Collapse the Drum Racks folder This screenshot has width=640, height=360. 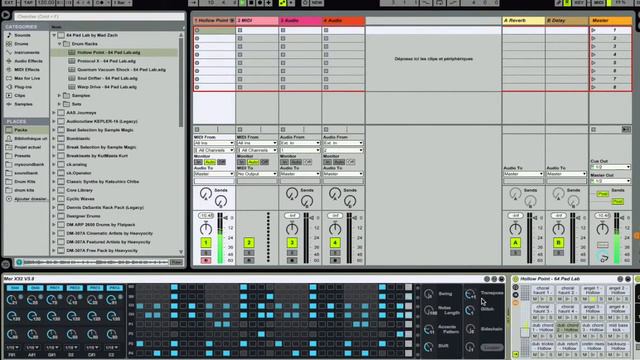(x=60, y=44)
